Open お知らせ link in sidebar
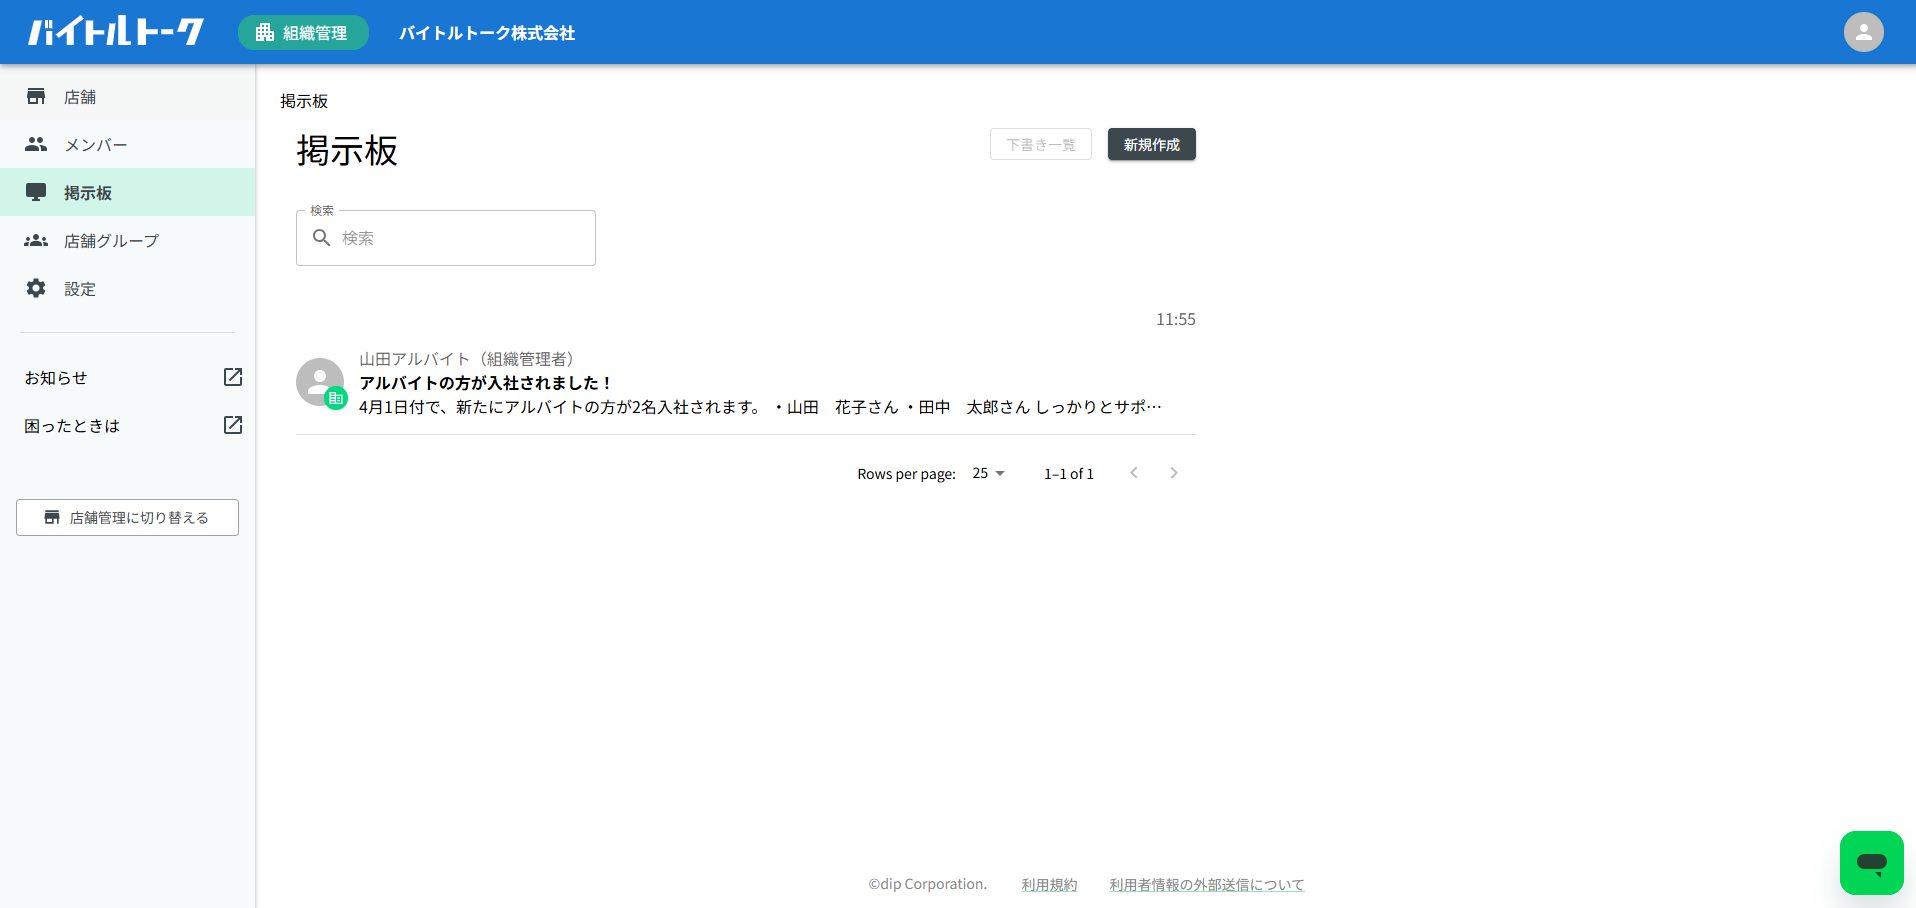 point(128,377)
